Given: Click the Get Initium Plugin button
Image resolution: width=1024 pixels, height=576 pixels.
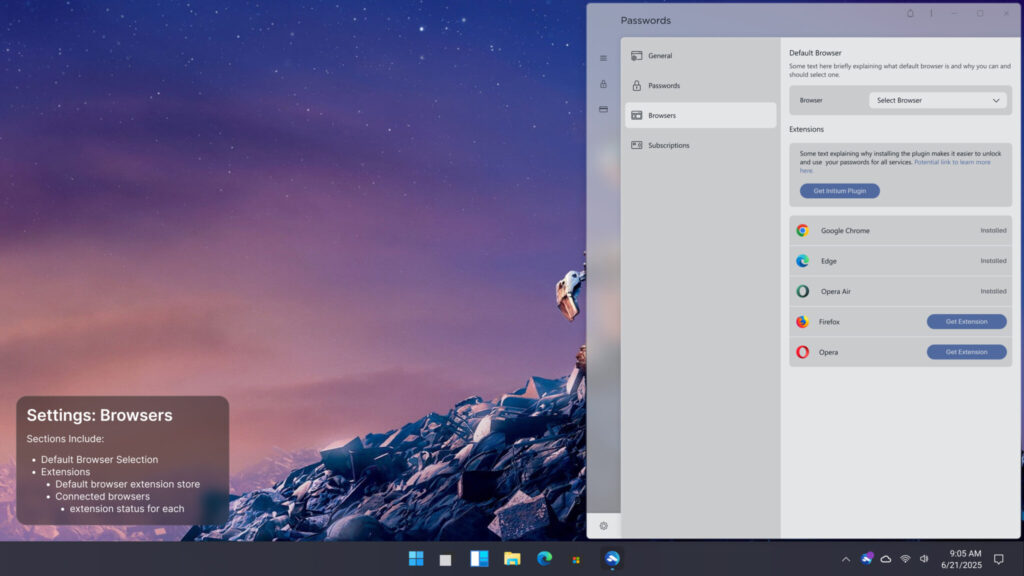Looking at the screenshot, I should coord(839,191).
